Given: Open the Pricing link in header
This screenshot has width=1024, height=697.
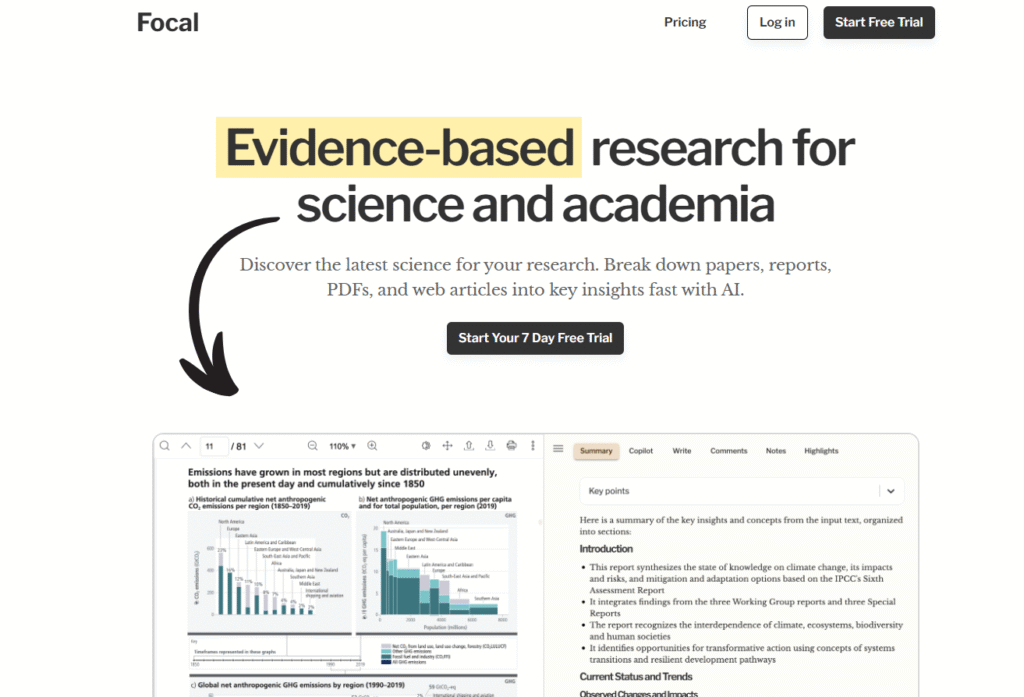Looking at the screenshot, I should 685,22.
